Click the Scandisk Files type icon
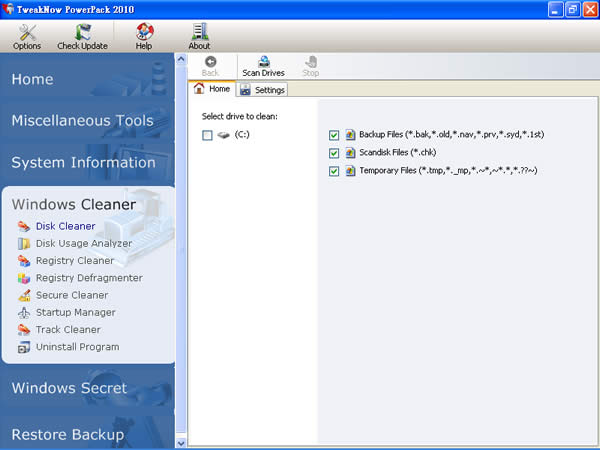Viewport: 600px width, 450px height. [350, 153]
